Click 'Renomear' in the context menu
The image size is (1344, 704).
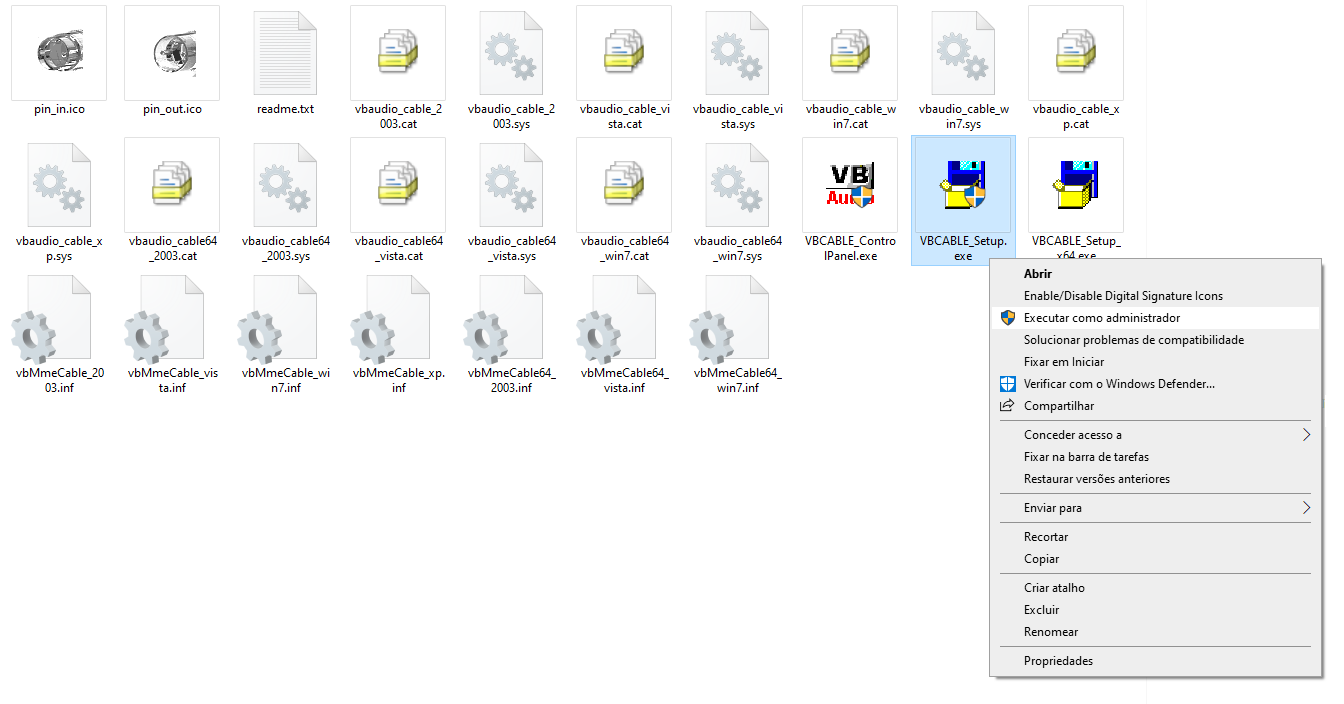pos(1050,632)
